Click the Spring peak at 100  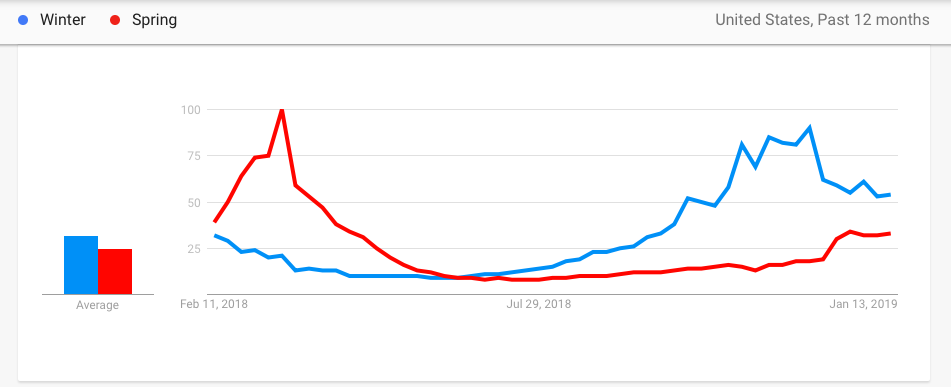[x=282, y=110]
